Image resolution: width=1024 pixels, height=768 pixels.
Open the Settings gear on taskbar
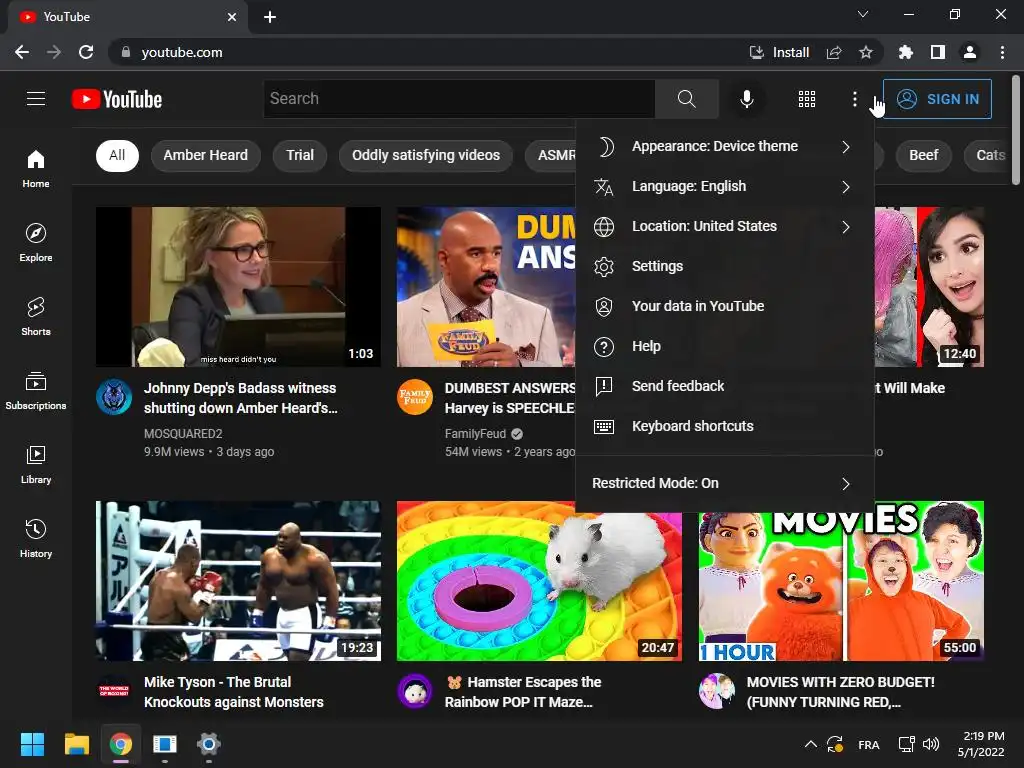(208, 744)
